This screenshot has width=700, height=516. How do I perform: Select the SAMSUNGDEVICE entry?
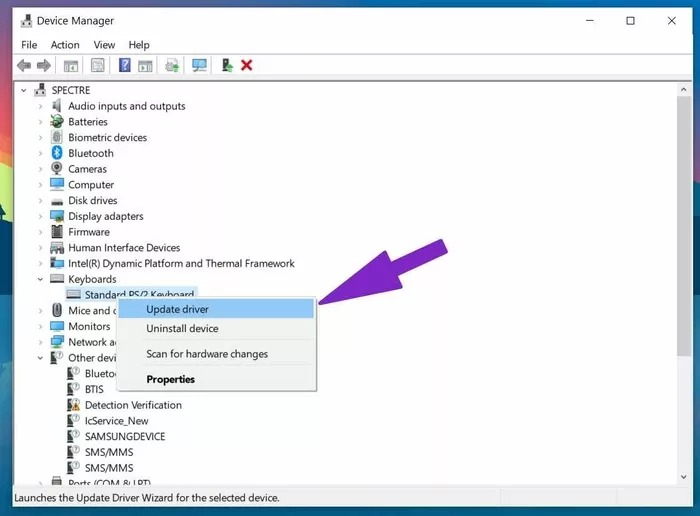click(x=124, y=436)
